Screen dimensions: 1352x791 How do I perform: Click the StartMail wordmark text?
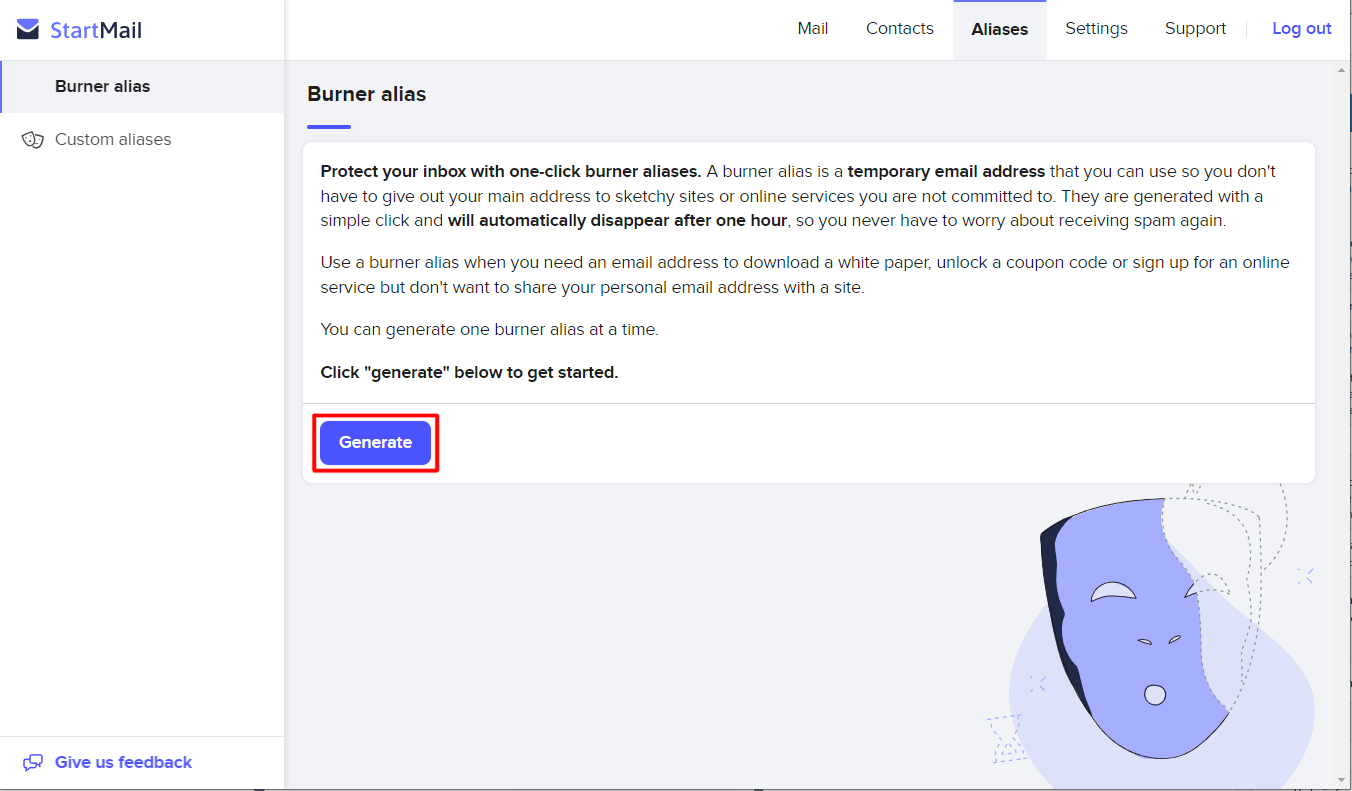[x=96, y=30]
